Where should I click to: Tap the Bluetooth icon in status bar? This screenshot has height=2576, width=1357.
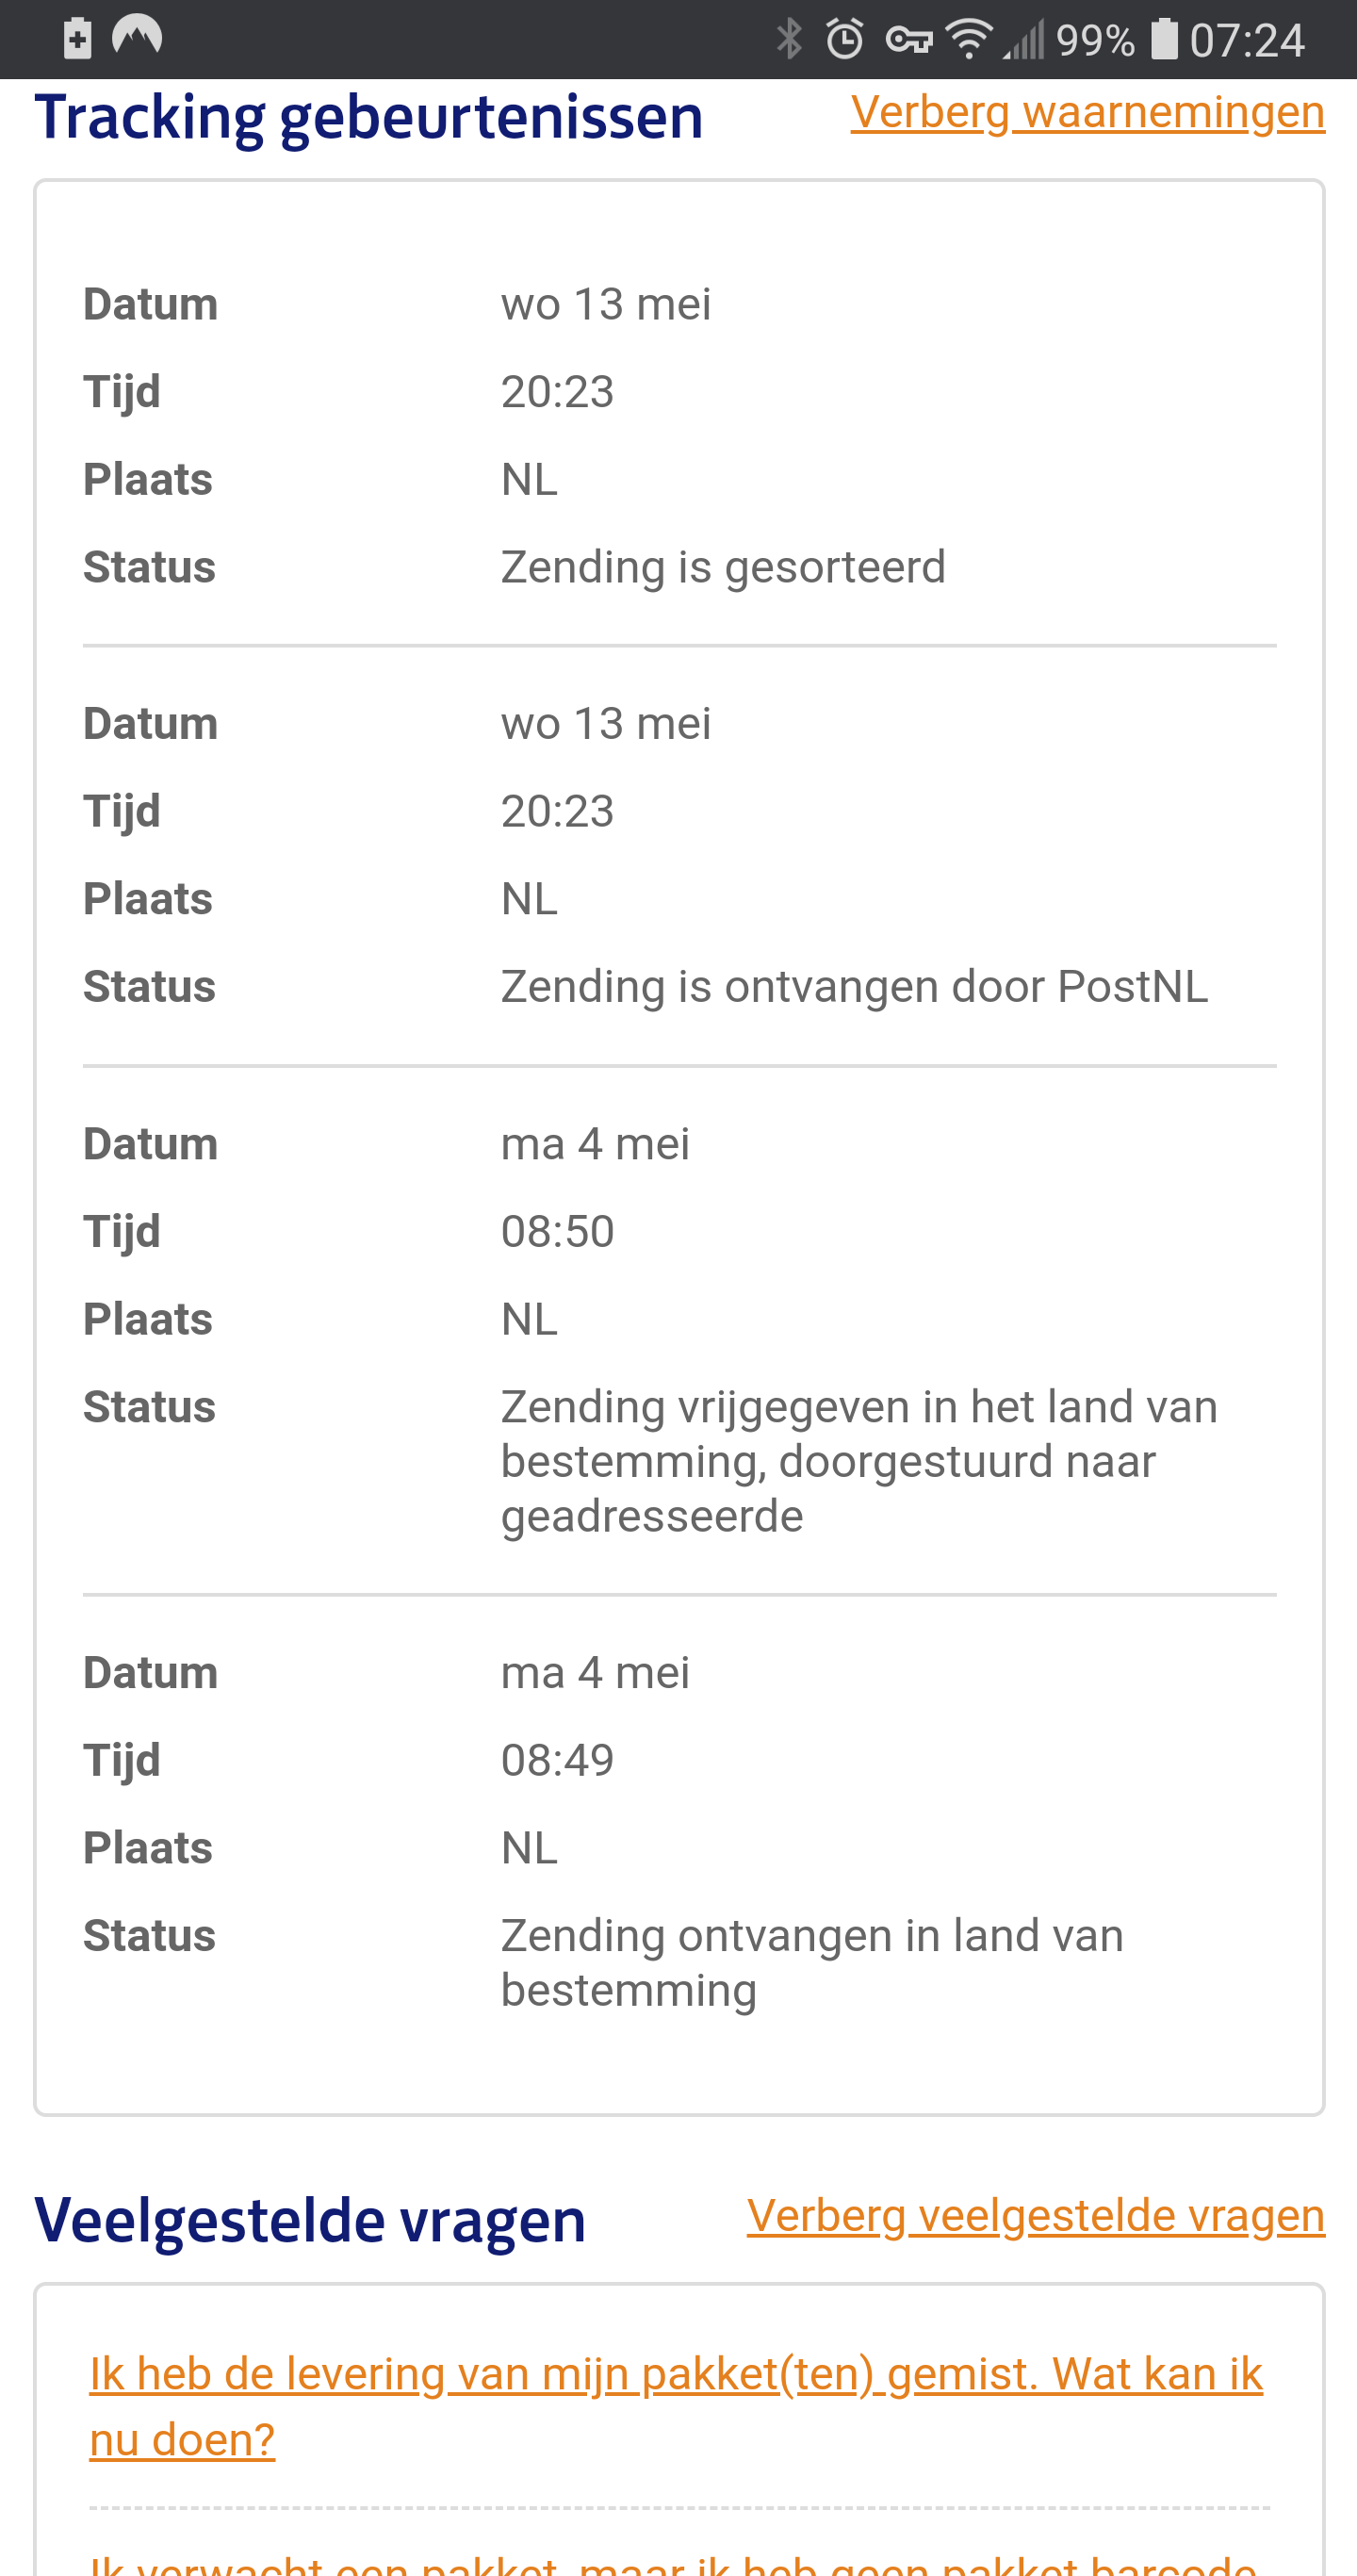(789, 40)
